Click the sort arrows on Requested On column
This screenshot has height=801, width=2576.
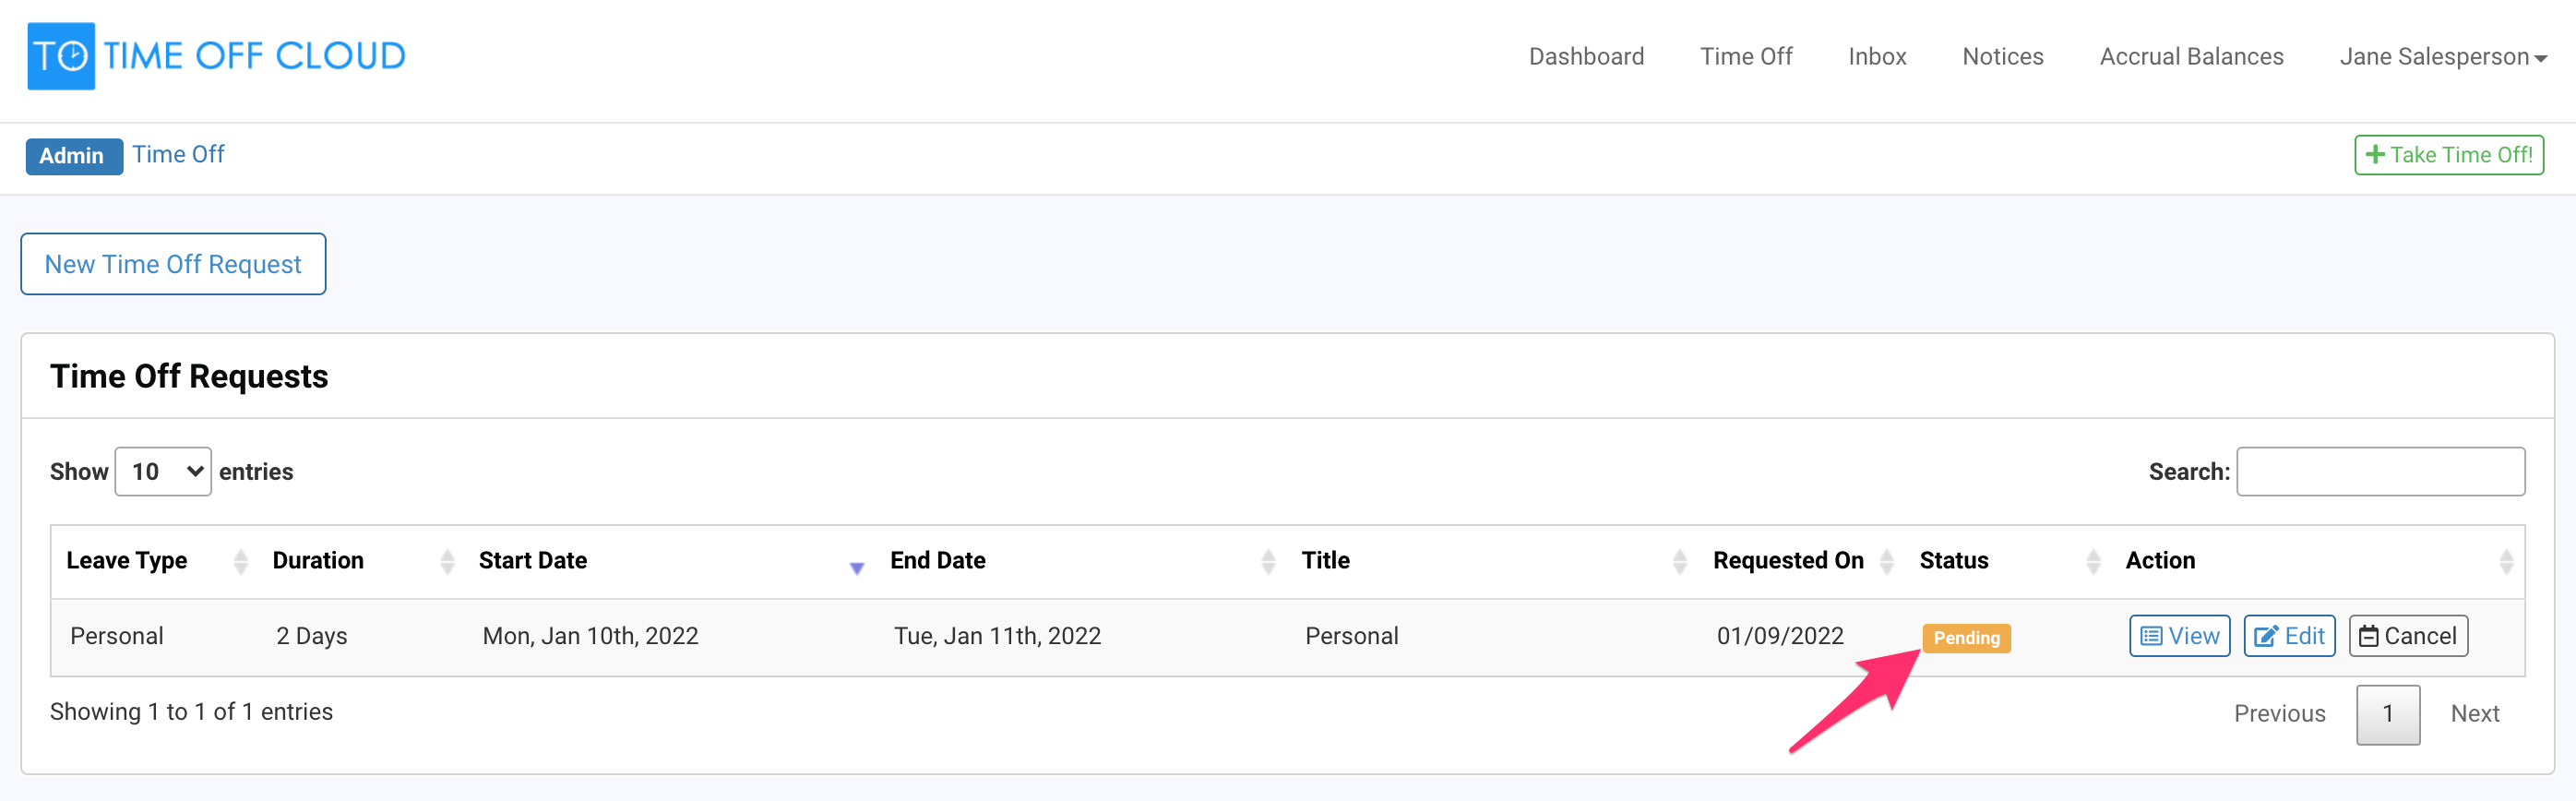pos(1888,561)
